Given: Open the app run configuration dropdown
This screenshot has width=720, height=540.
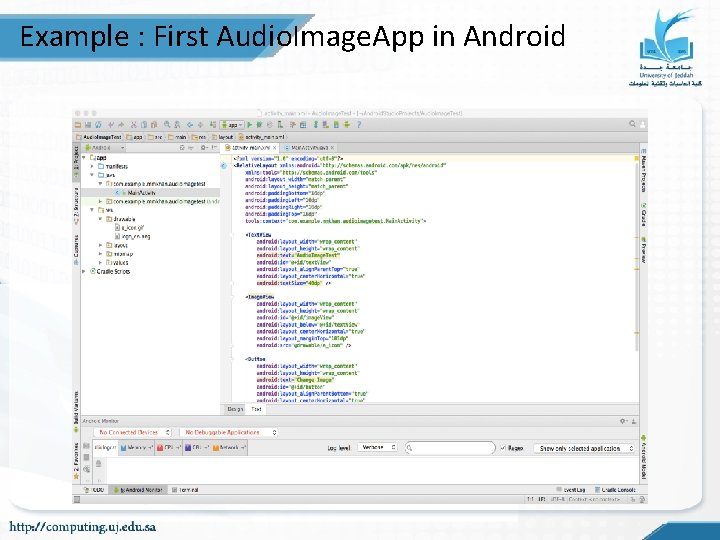Looking at the screenshot, I should [x=232, y=125].
